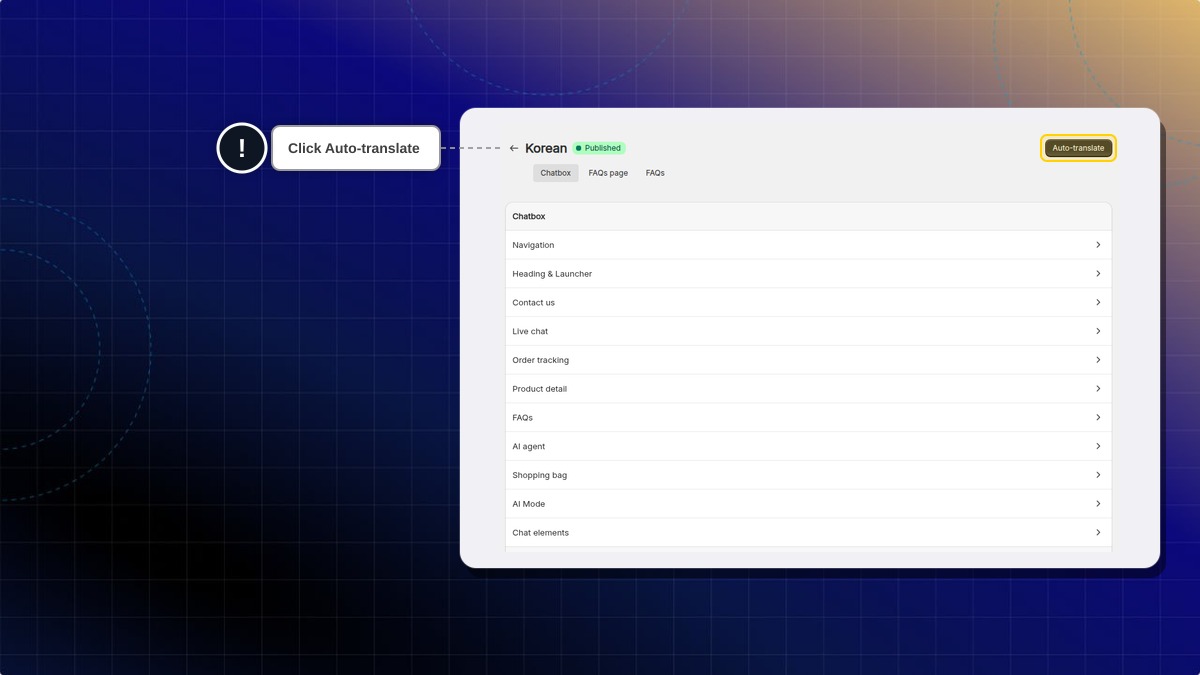Expand the Order tracking chevron
This screenshot has width=1200, height=675.
(x=1098, y=360)
